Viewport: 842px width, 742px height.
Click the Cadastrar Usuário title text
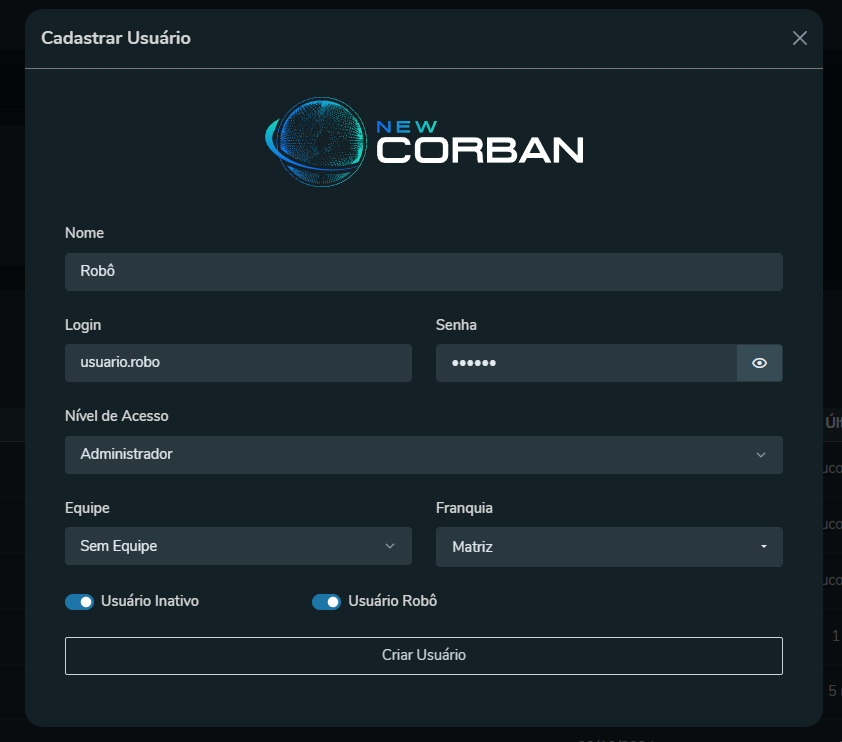(x=116, y=38)
